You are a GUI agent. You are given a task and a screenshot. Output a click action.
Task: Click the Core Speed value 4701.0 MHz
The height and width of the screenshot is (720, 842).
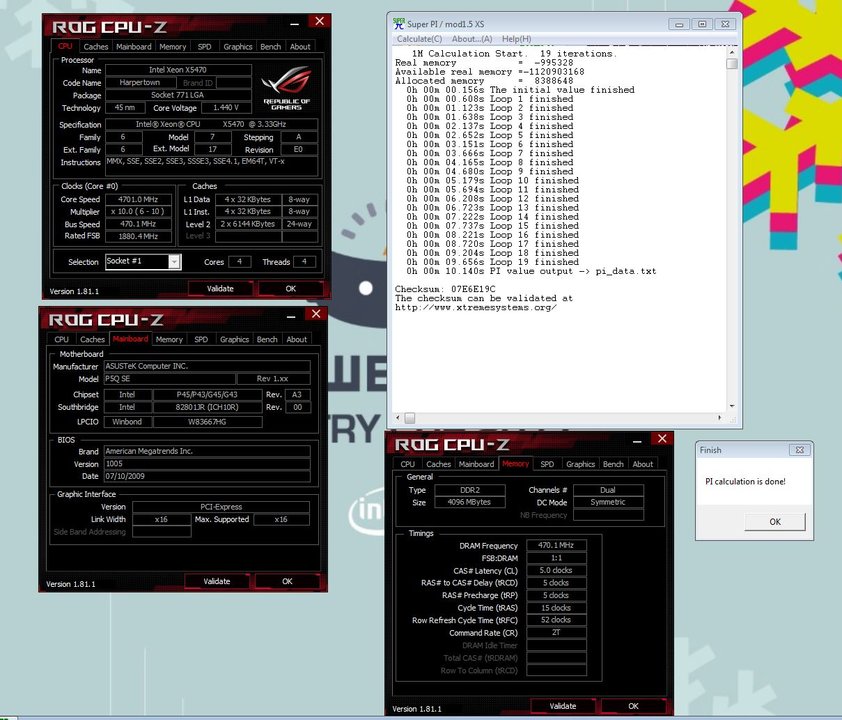138,199
